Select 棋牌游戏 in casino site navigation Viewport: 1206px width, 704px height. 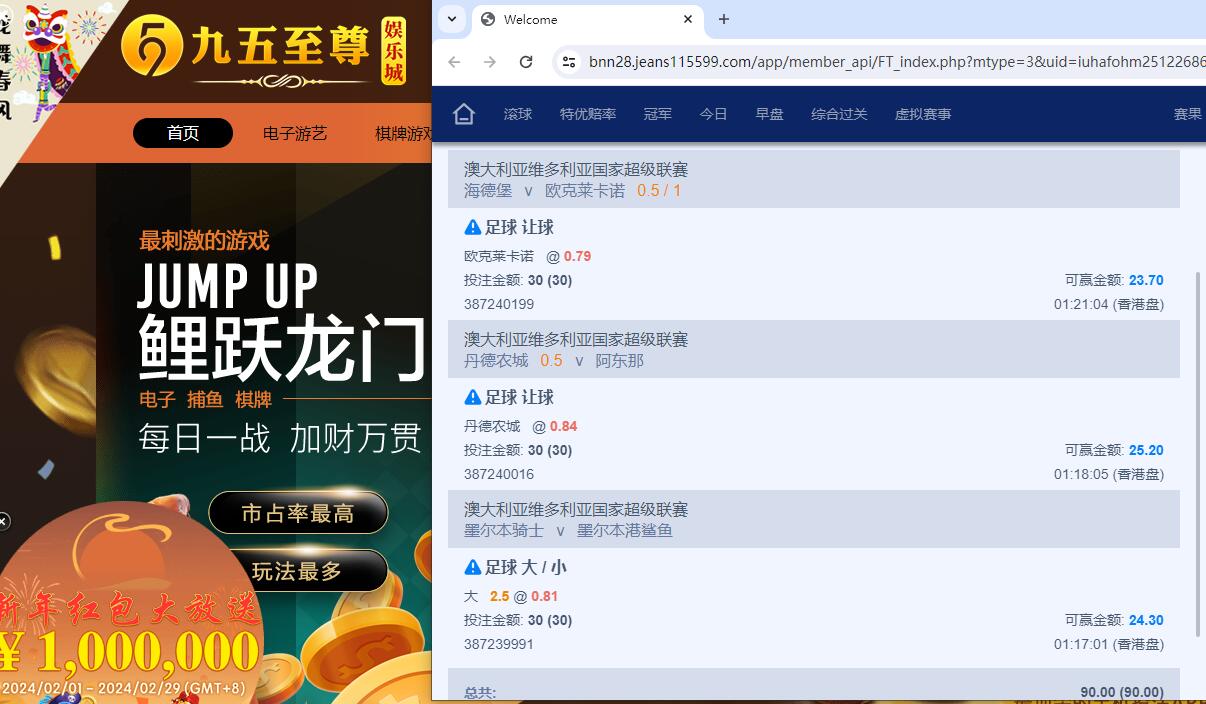tap(403, 133)
